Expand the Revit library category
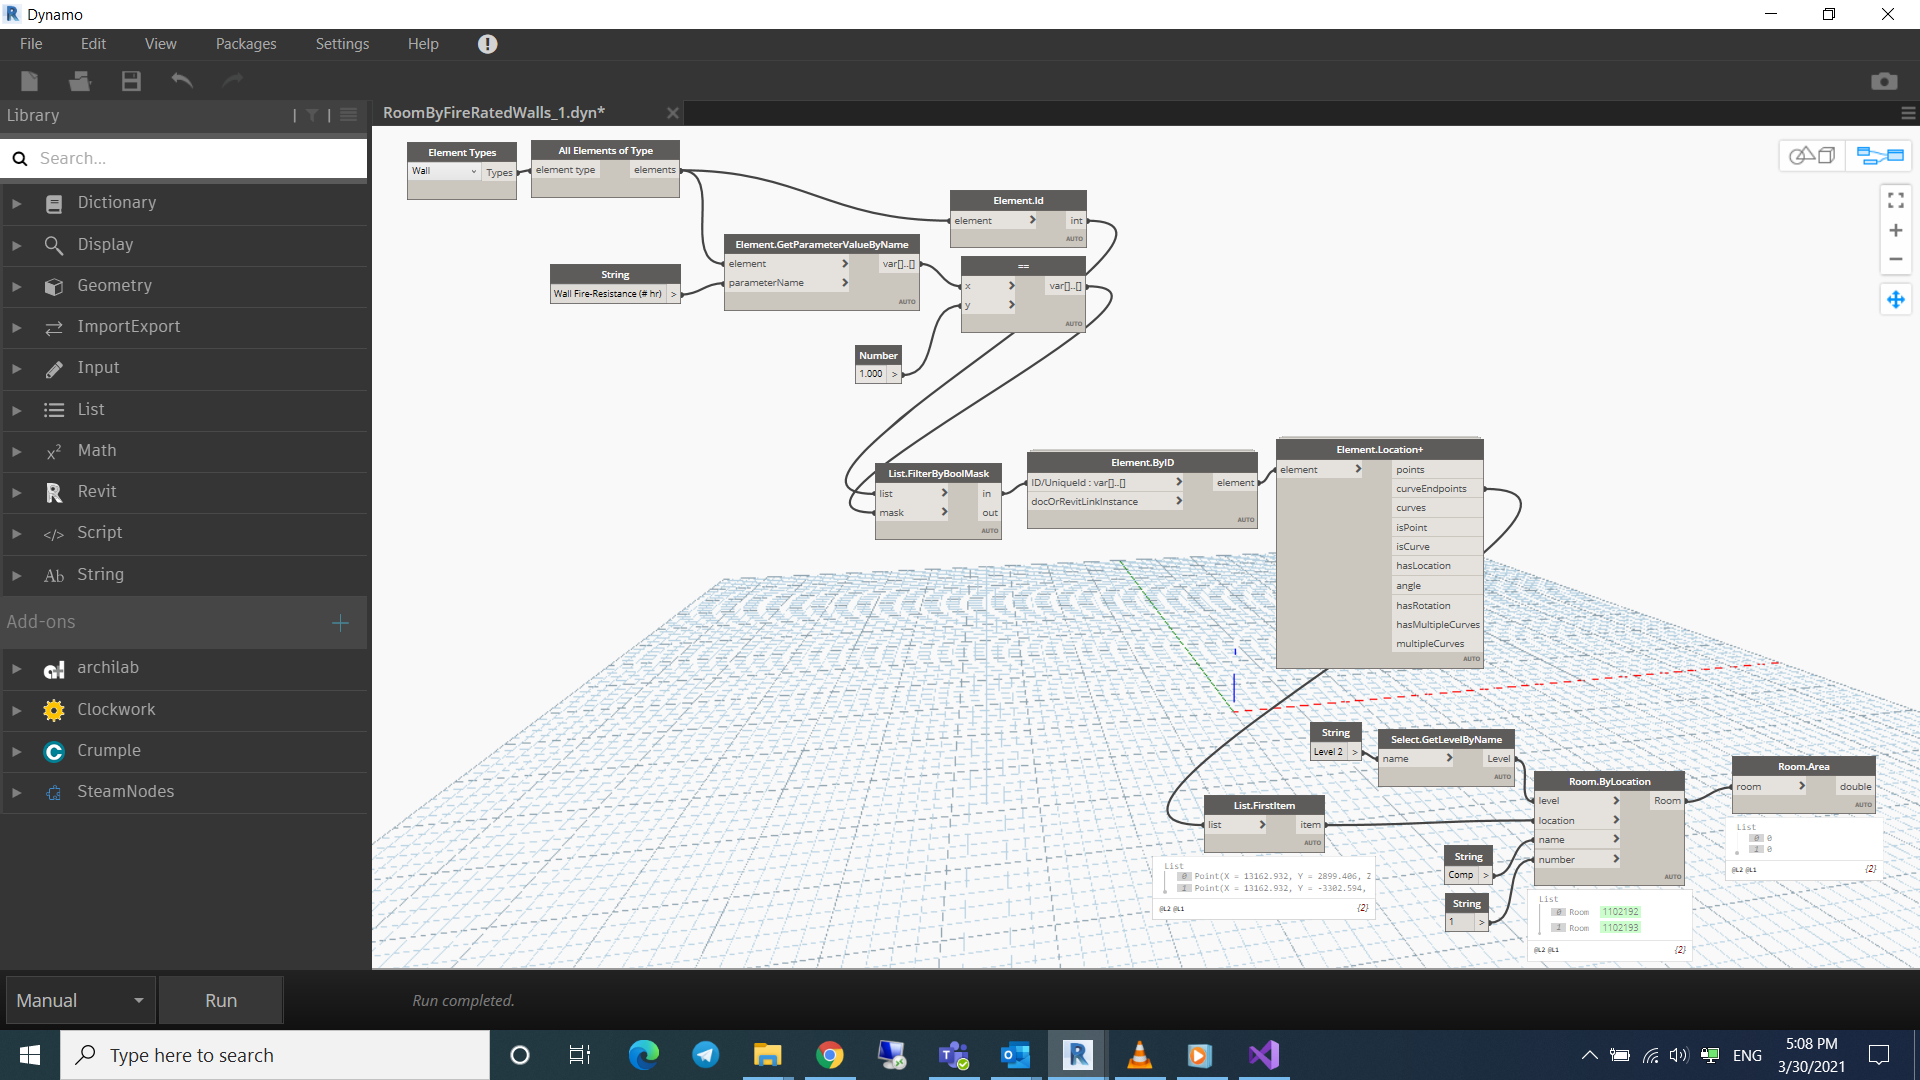This screenshot has width=1920, height=1080. 16,492
